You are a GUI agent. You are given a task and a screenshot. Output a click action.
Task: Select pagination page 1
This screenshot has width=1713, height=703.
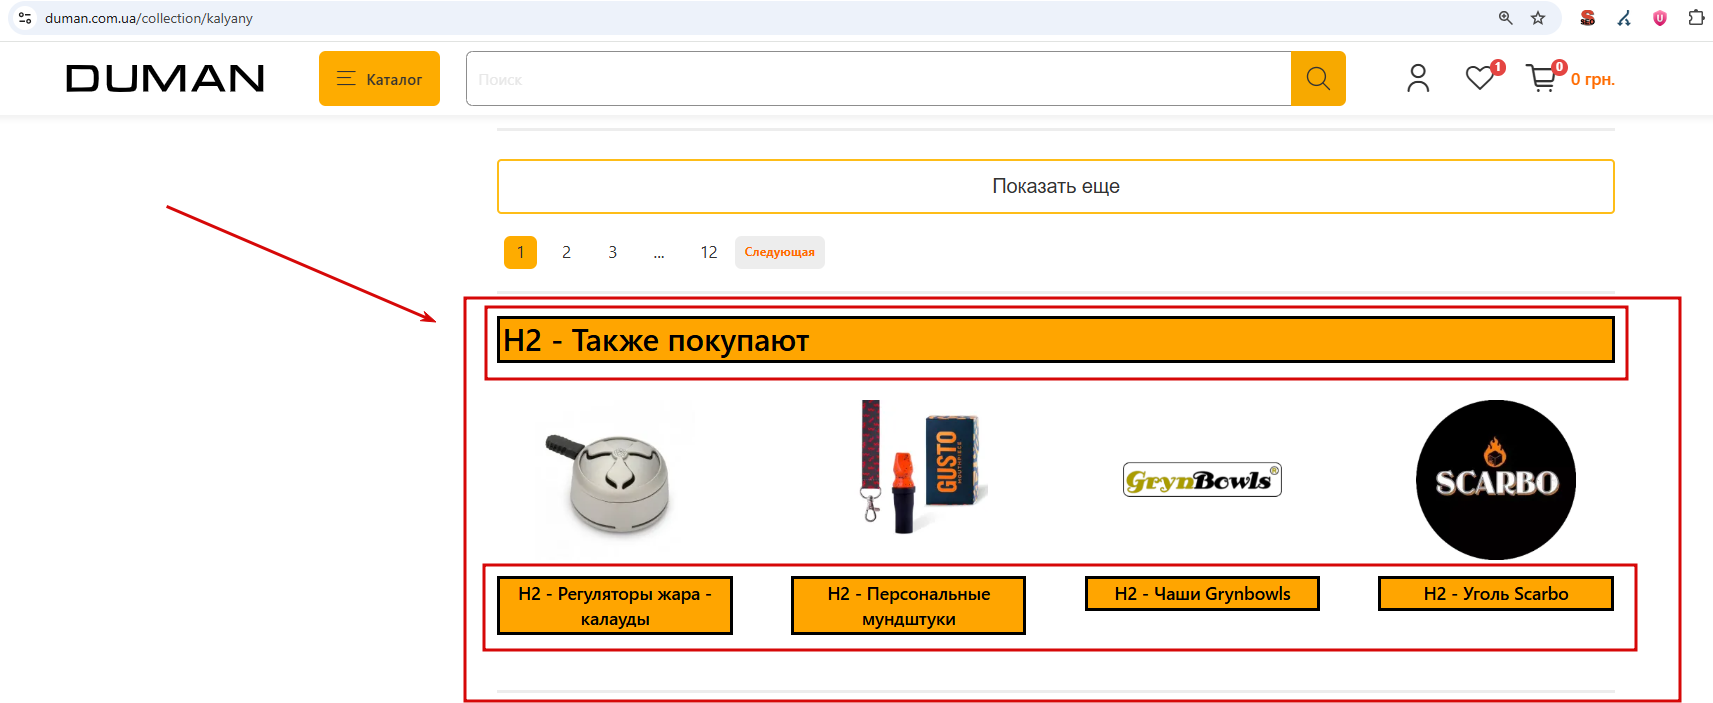(x=520, y=252)
